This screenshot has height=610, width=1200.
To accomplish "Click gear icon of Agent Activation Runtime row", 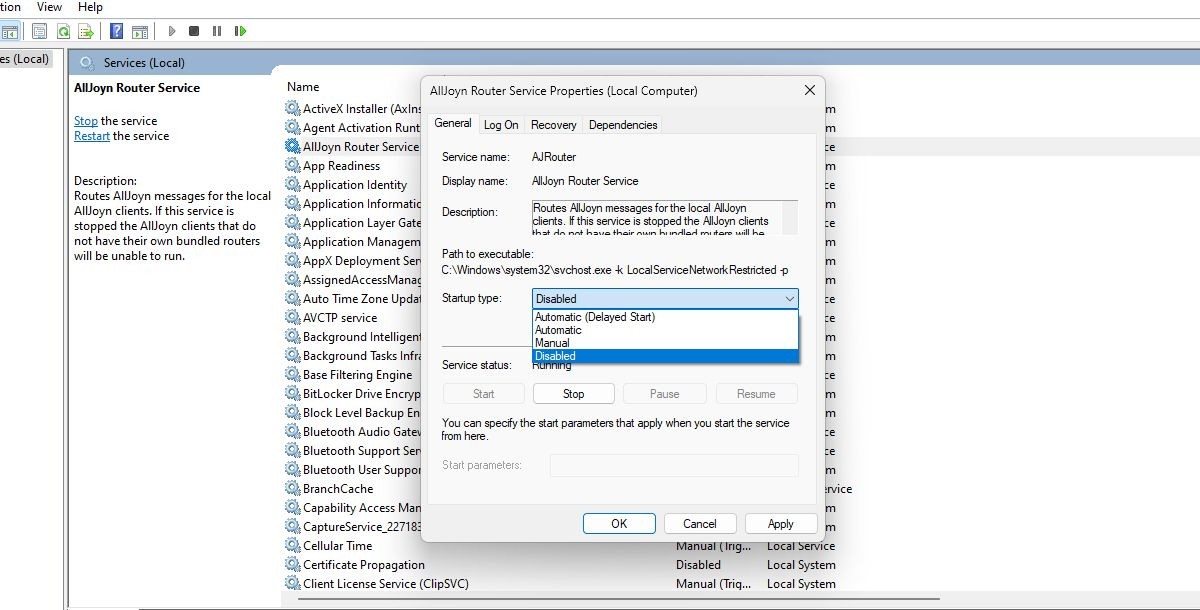I will tap(292, 127).
